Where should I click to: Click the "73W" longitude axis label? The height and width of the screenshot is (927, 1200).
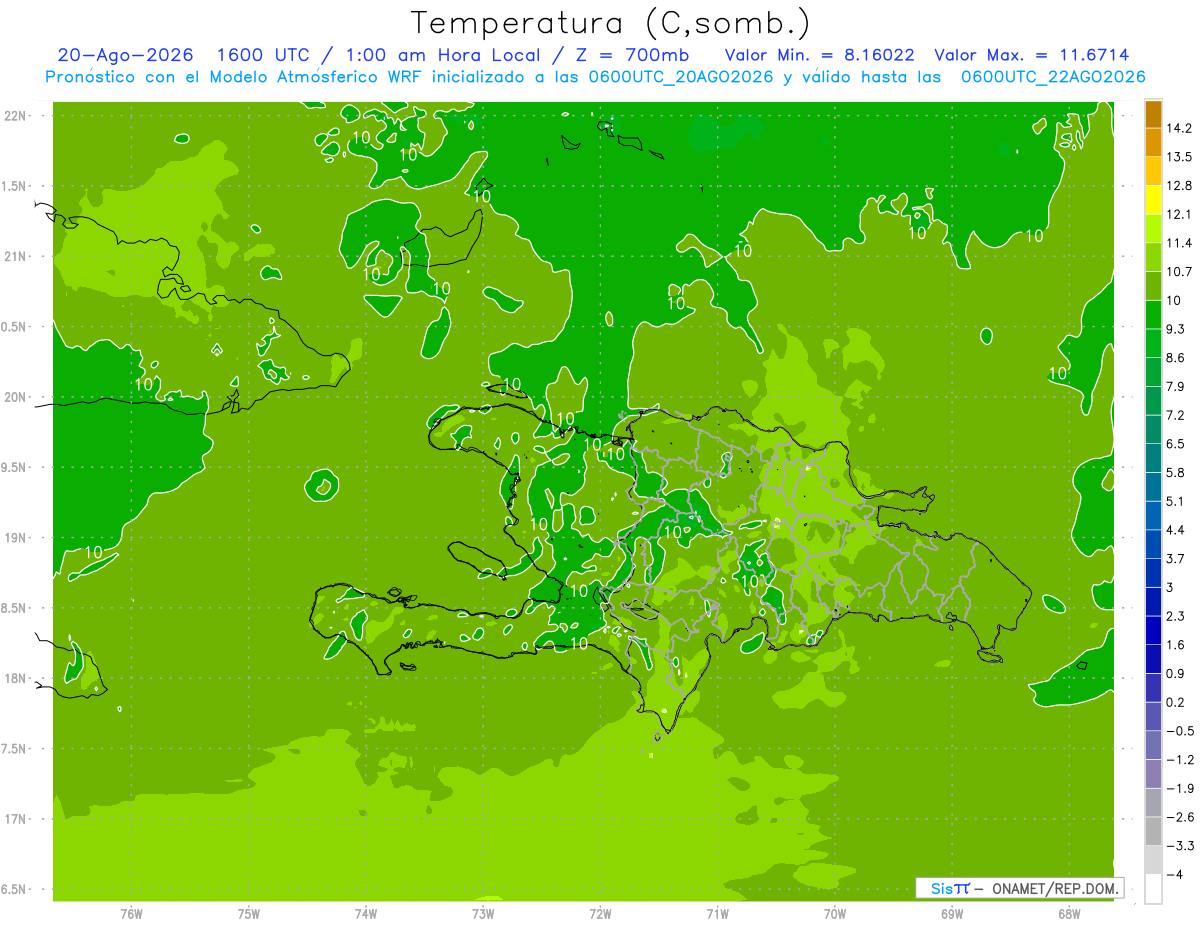point(483,914)
